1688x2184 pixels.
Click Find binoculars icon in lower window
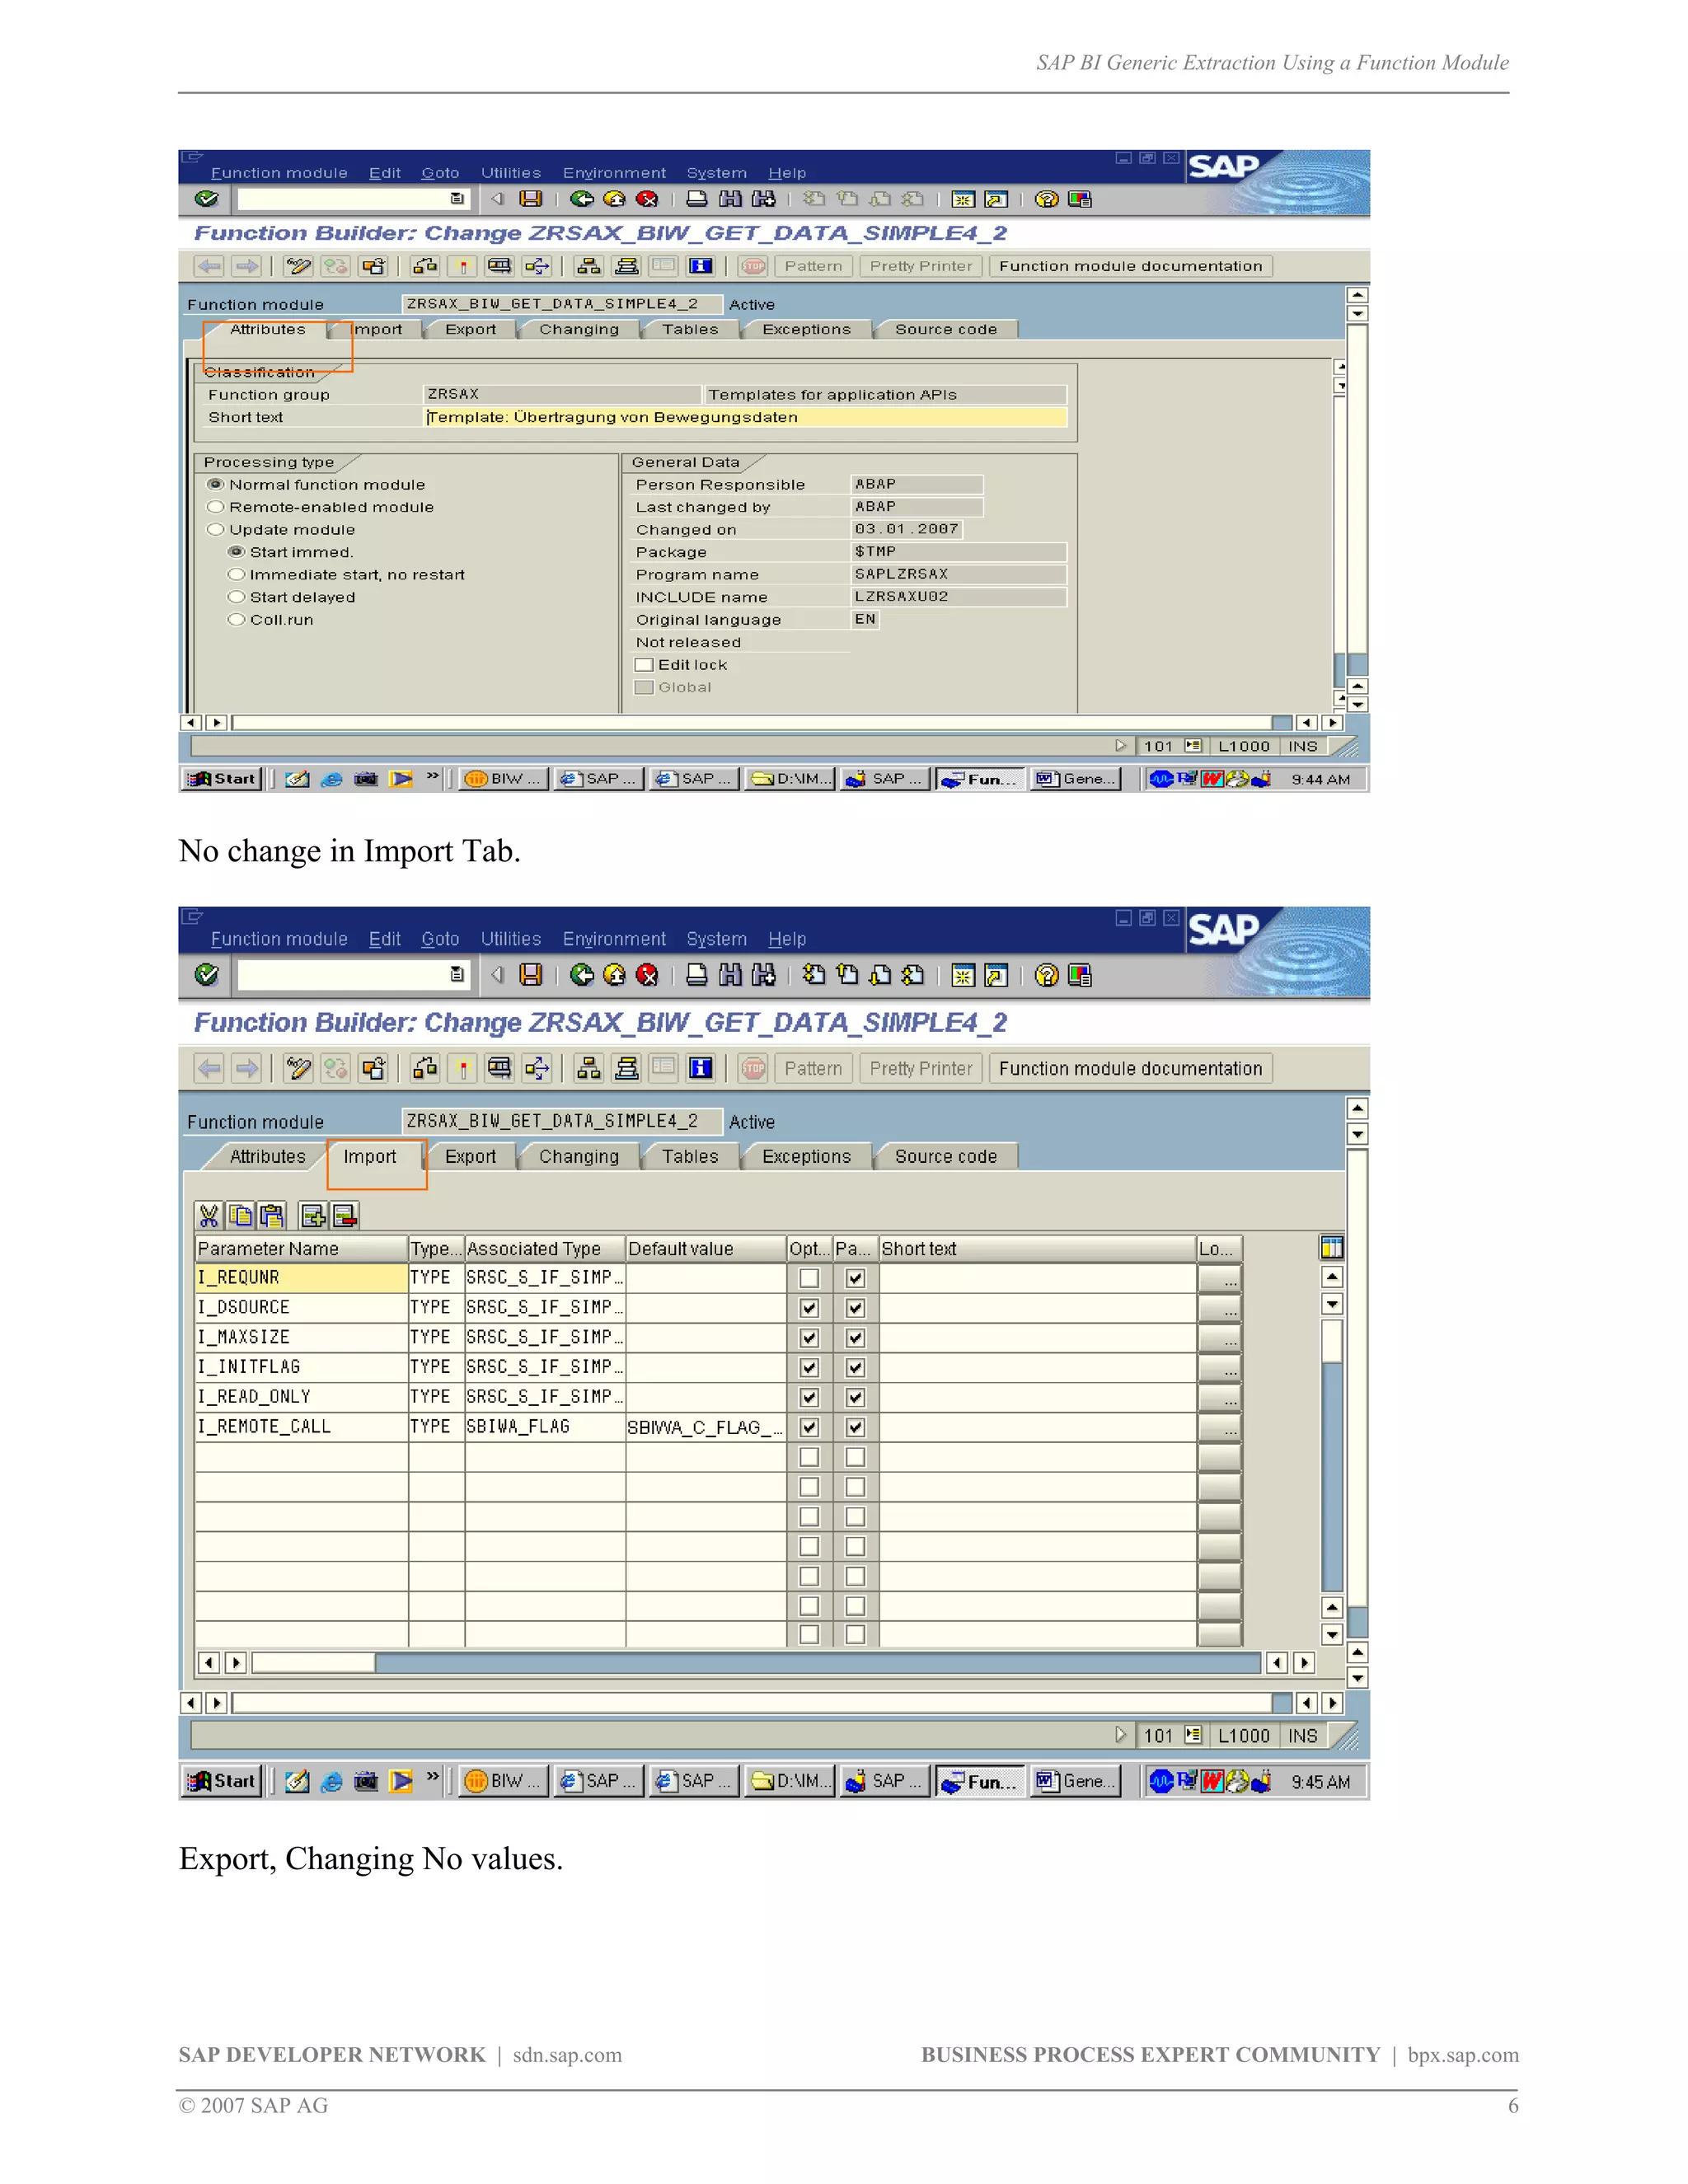tap(731, 975)
